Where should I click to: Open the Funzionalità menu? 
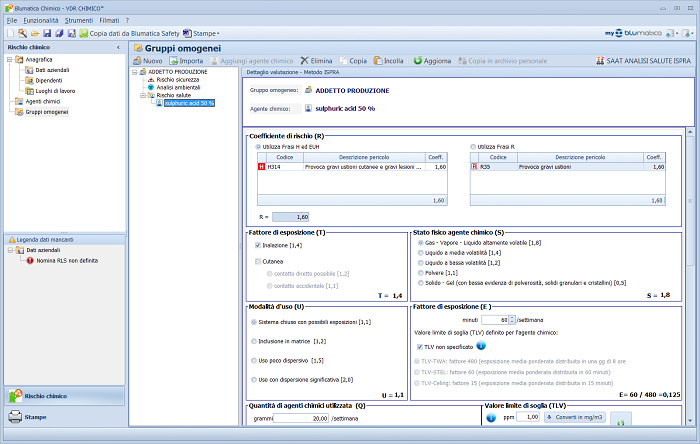tap(41, 20)
